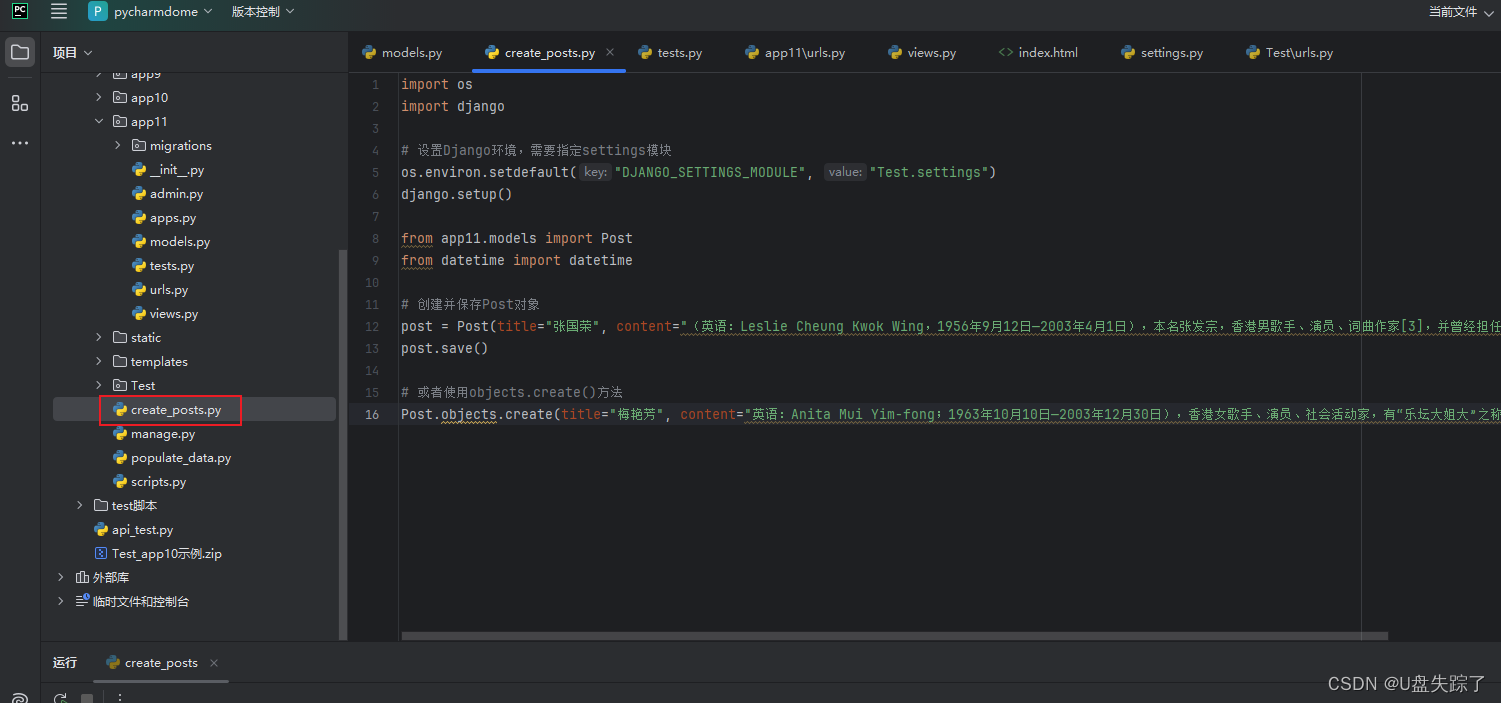Screen dimensions: 1501x703
Task: Switch to settings.py editor tab
Action: 1162,52
